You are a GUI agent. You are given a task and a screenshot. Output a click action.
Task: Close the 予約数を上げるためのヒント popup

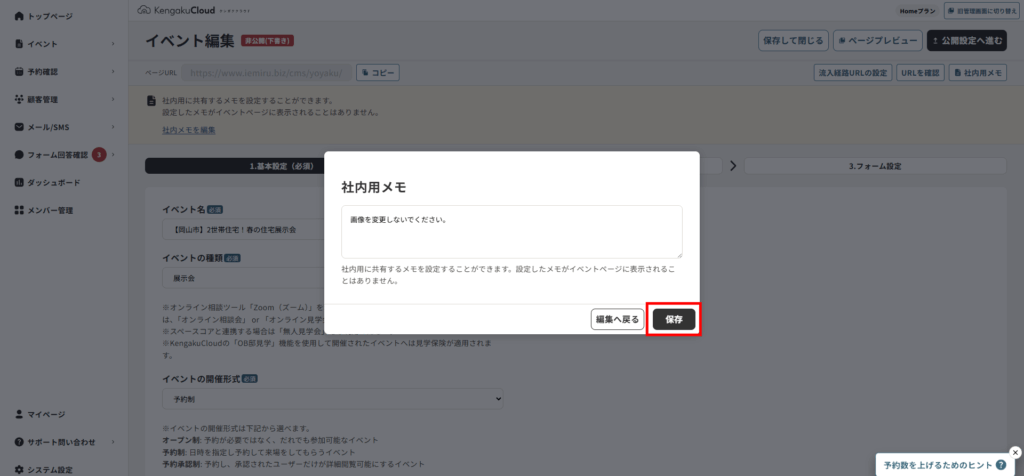click(1015, 451)
